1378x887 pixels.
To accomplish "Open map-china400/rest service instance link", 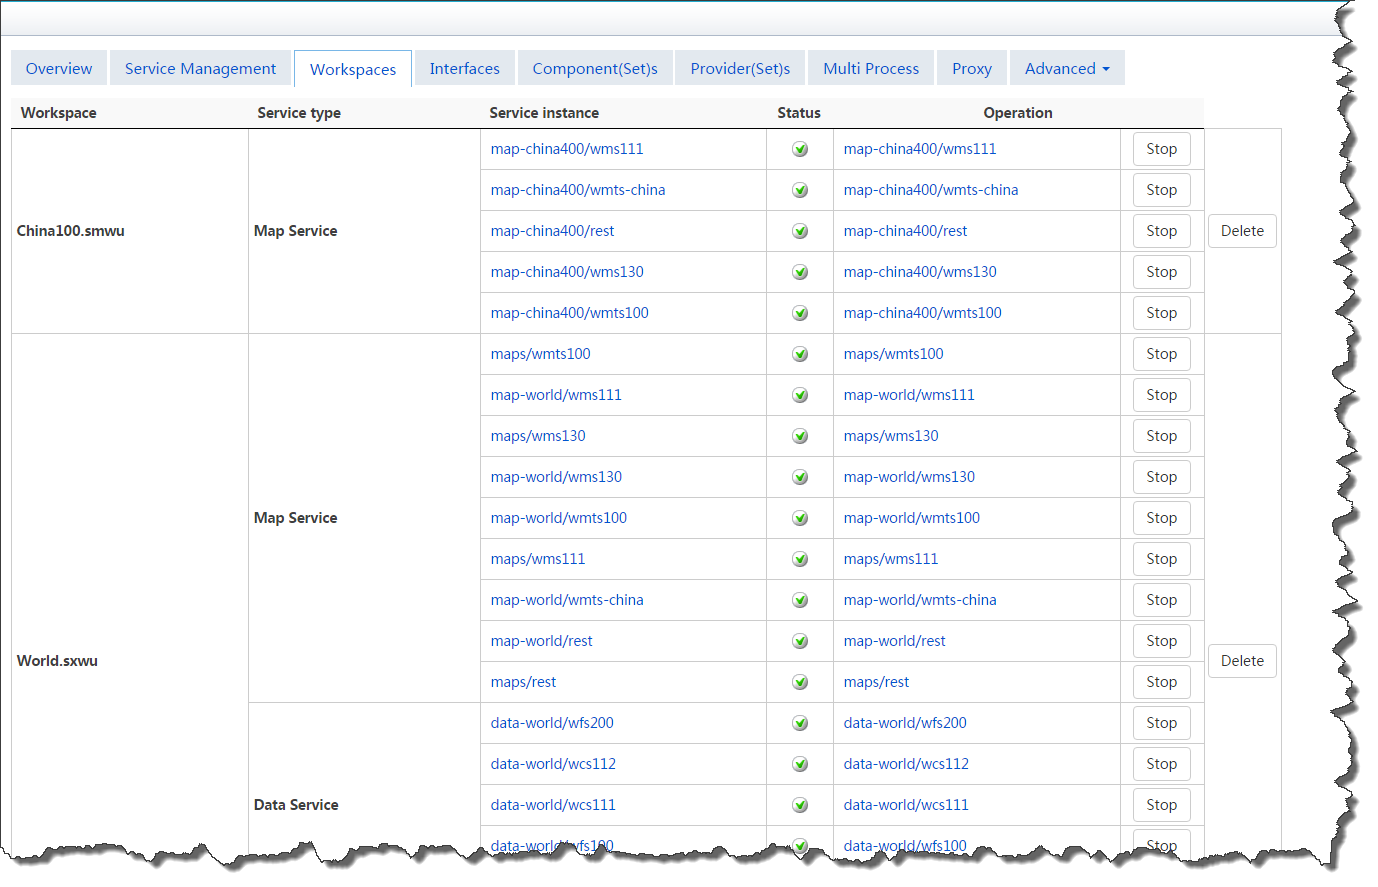I will coord(552,231).
